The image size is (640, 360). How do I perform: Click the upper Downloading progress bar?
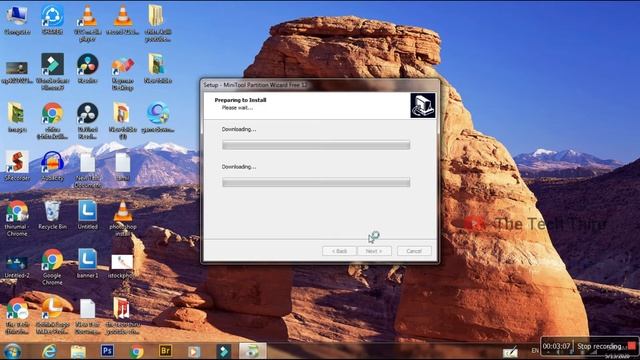tap(316, 145)
